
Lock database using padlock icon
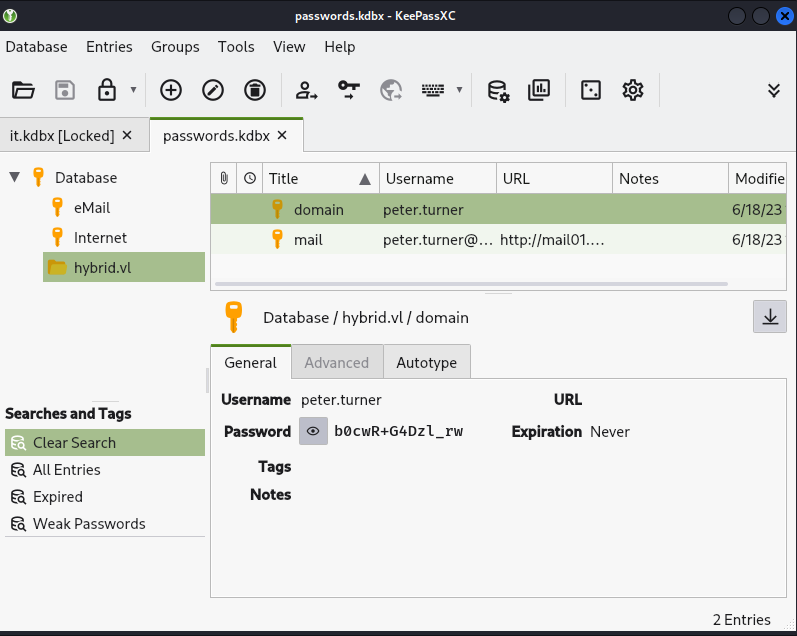tap(107, 90)
